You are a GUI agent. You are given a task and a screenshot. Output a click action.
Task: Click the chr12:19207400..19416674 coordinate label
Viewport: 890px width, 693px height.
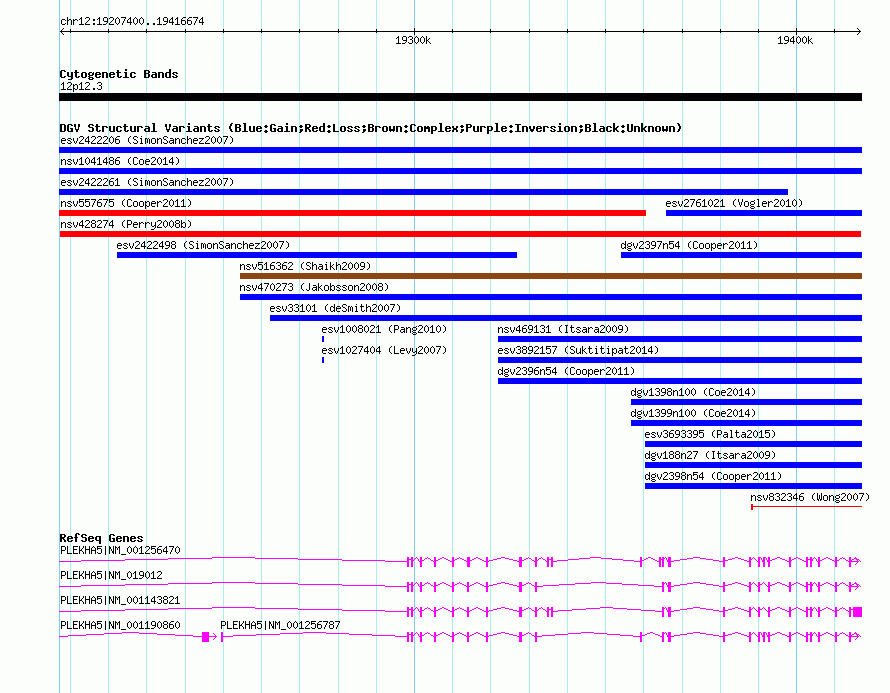(x=132, y=21)
